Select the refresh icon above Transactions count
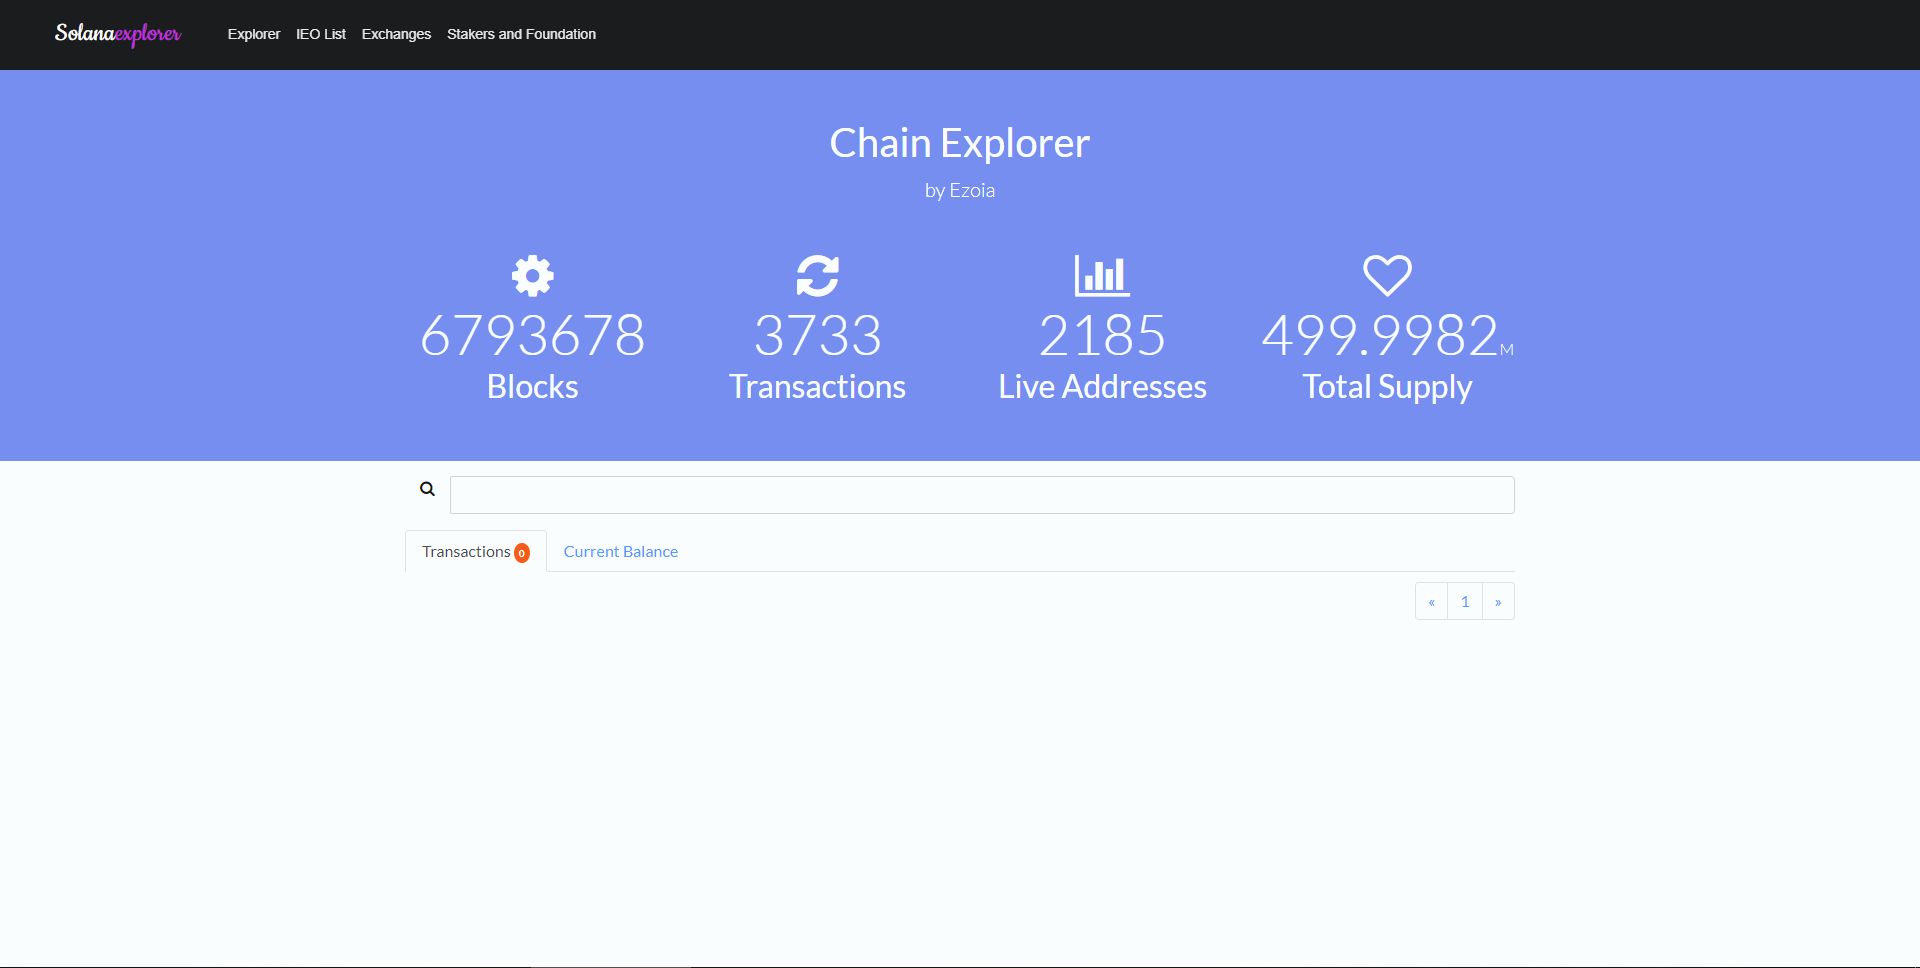The height and width of the screenshot is (968, 1920). [x=817, y=275]
